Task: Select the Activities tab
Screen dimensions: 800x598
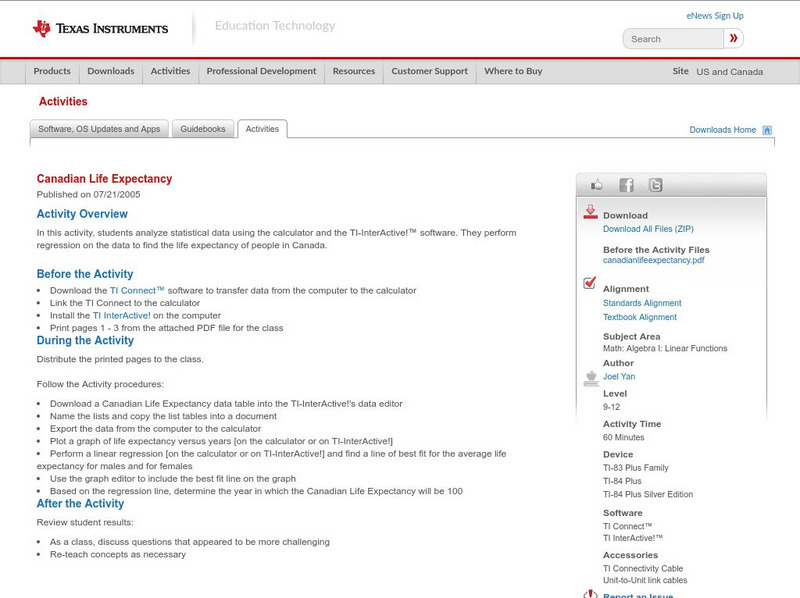Action: pos(262,129)
